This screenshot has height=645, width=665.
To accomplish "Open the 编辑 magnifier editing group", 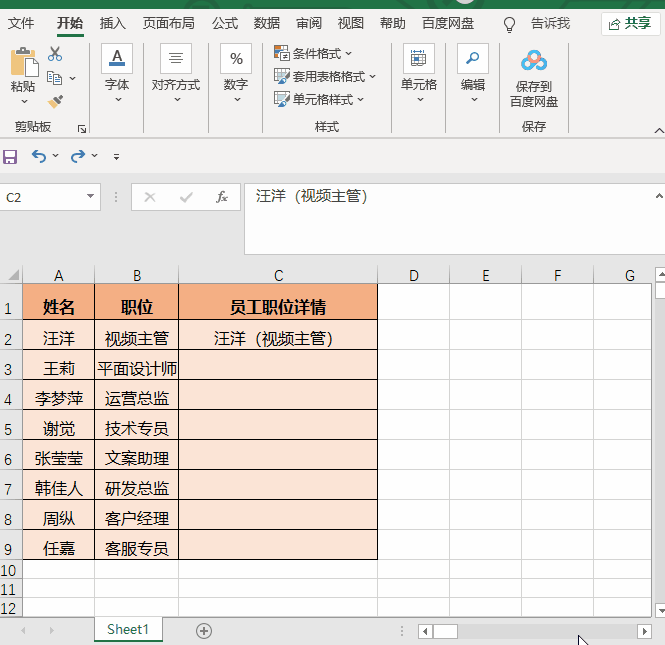I will tap(472, 59).
